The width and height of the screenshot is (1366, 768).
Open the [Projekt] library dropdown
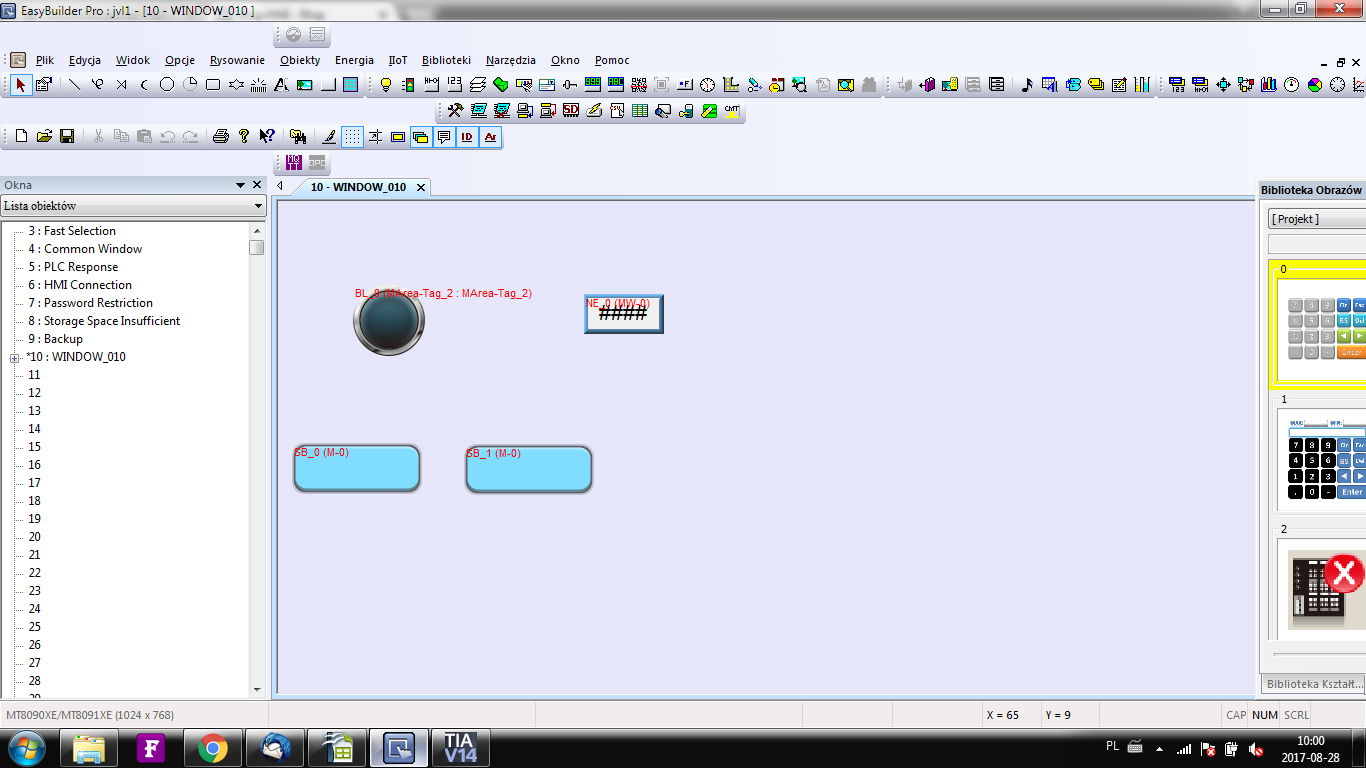click(x=1316, y=219)
